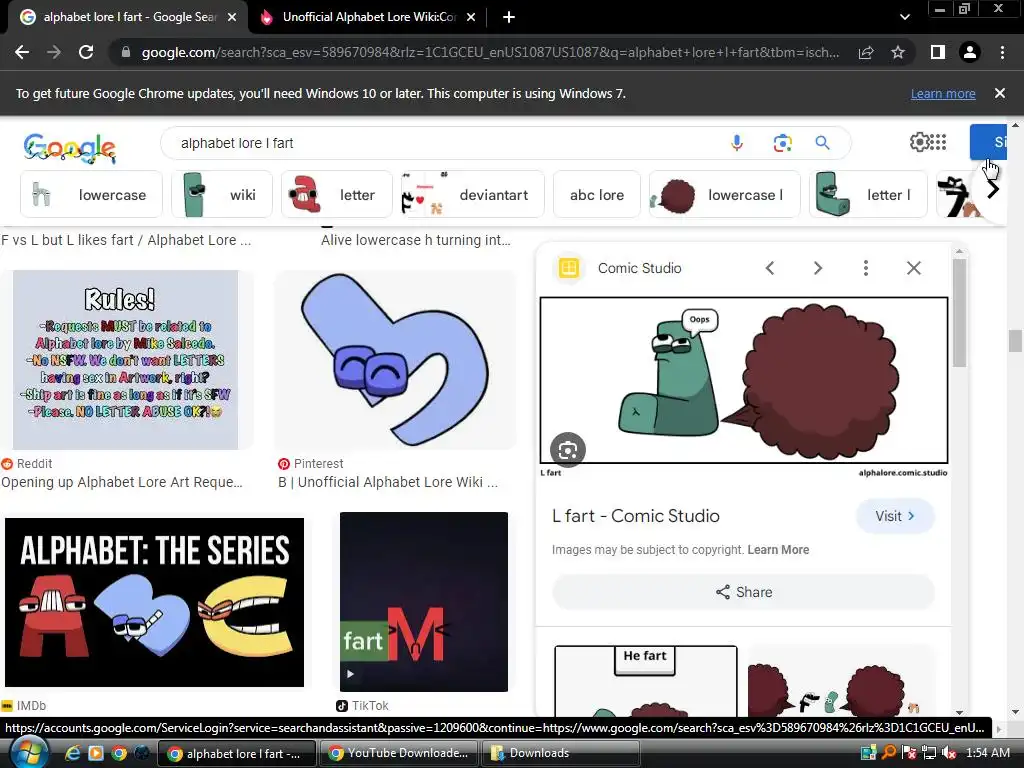Open the Alive lowercase h turning int... link
This screenshot has height=768, width=1024.
coord(416,240)
